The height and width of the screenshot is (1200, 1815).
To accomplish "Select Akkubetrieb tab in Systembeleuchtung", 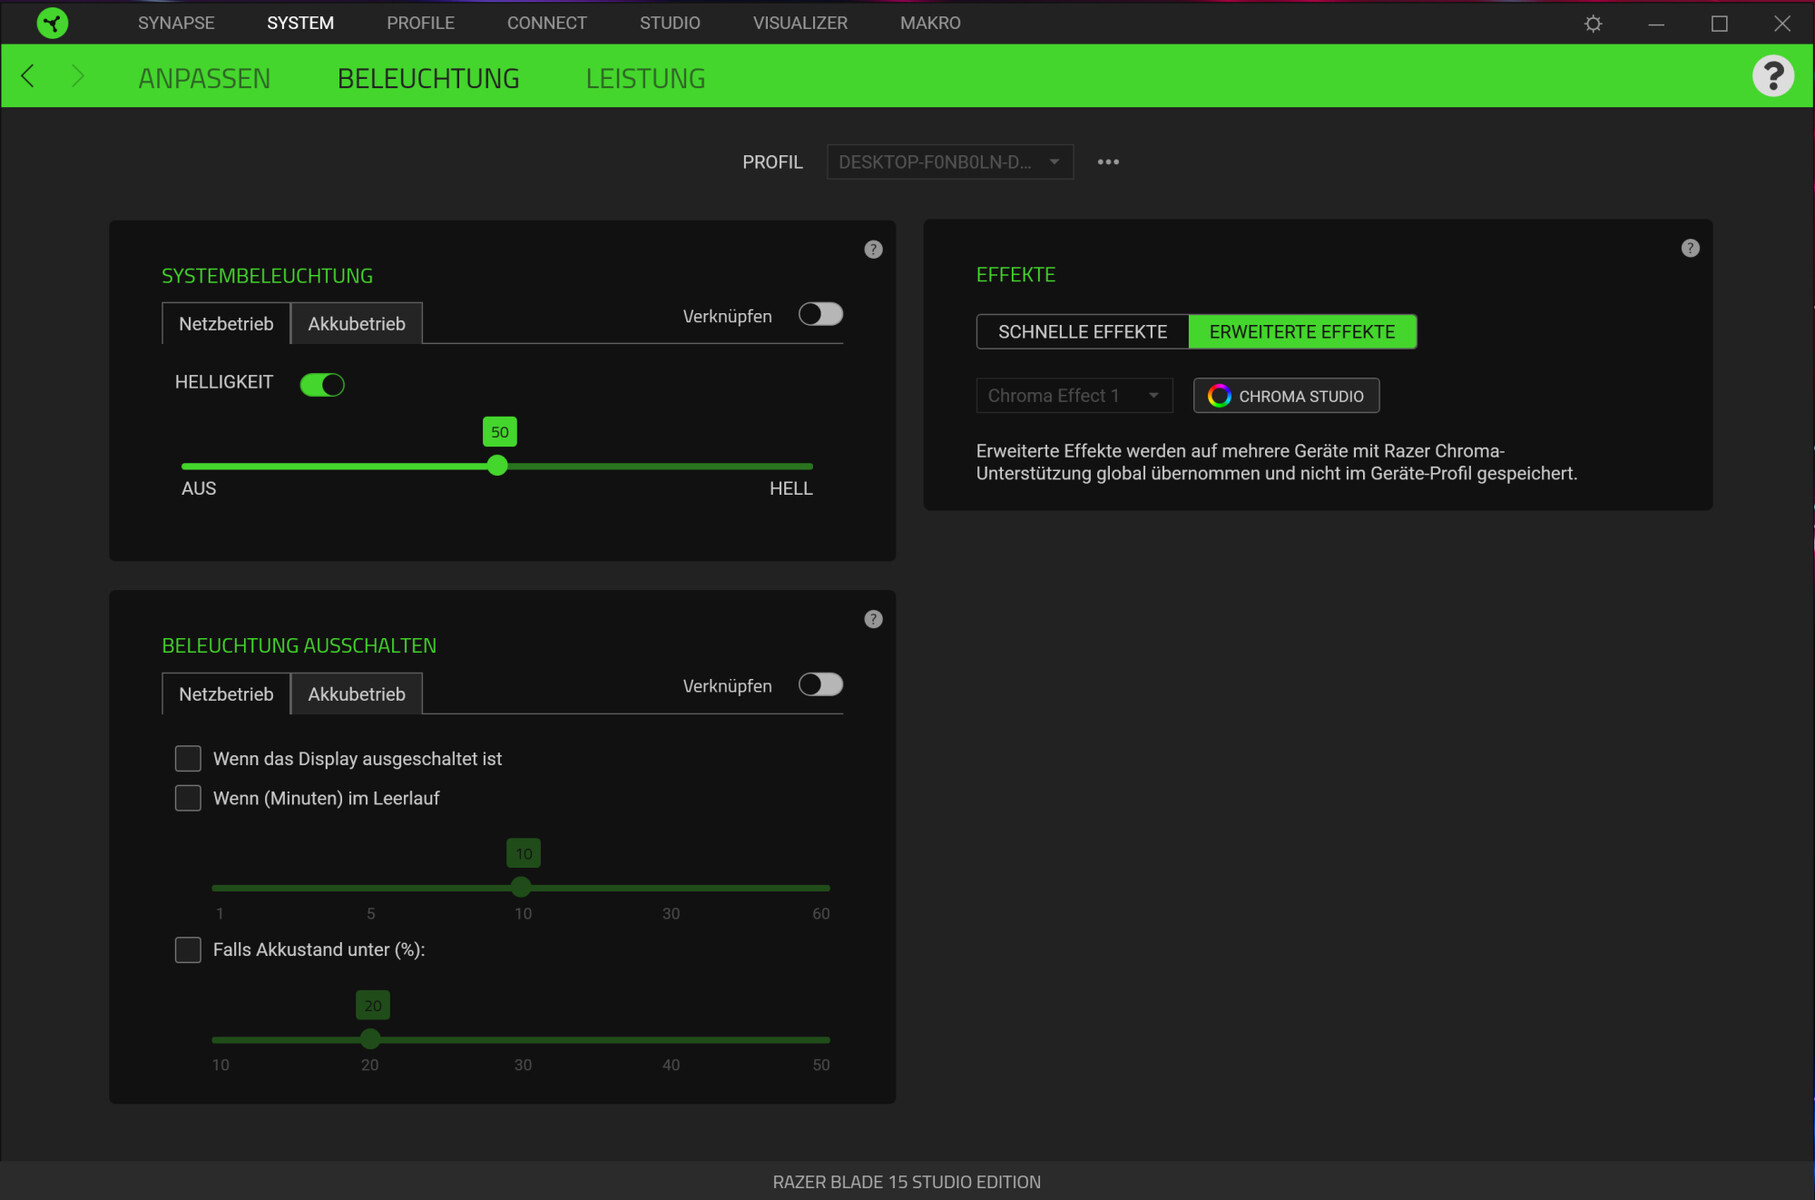I will (x=356, y=323).
